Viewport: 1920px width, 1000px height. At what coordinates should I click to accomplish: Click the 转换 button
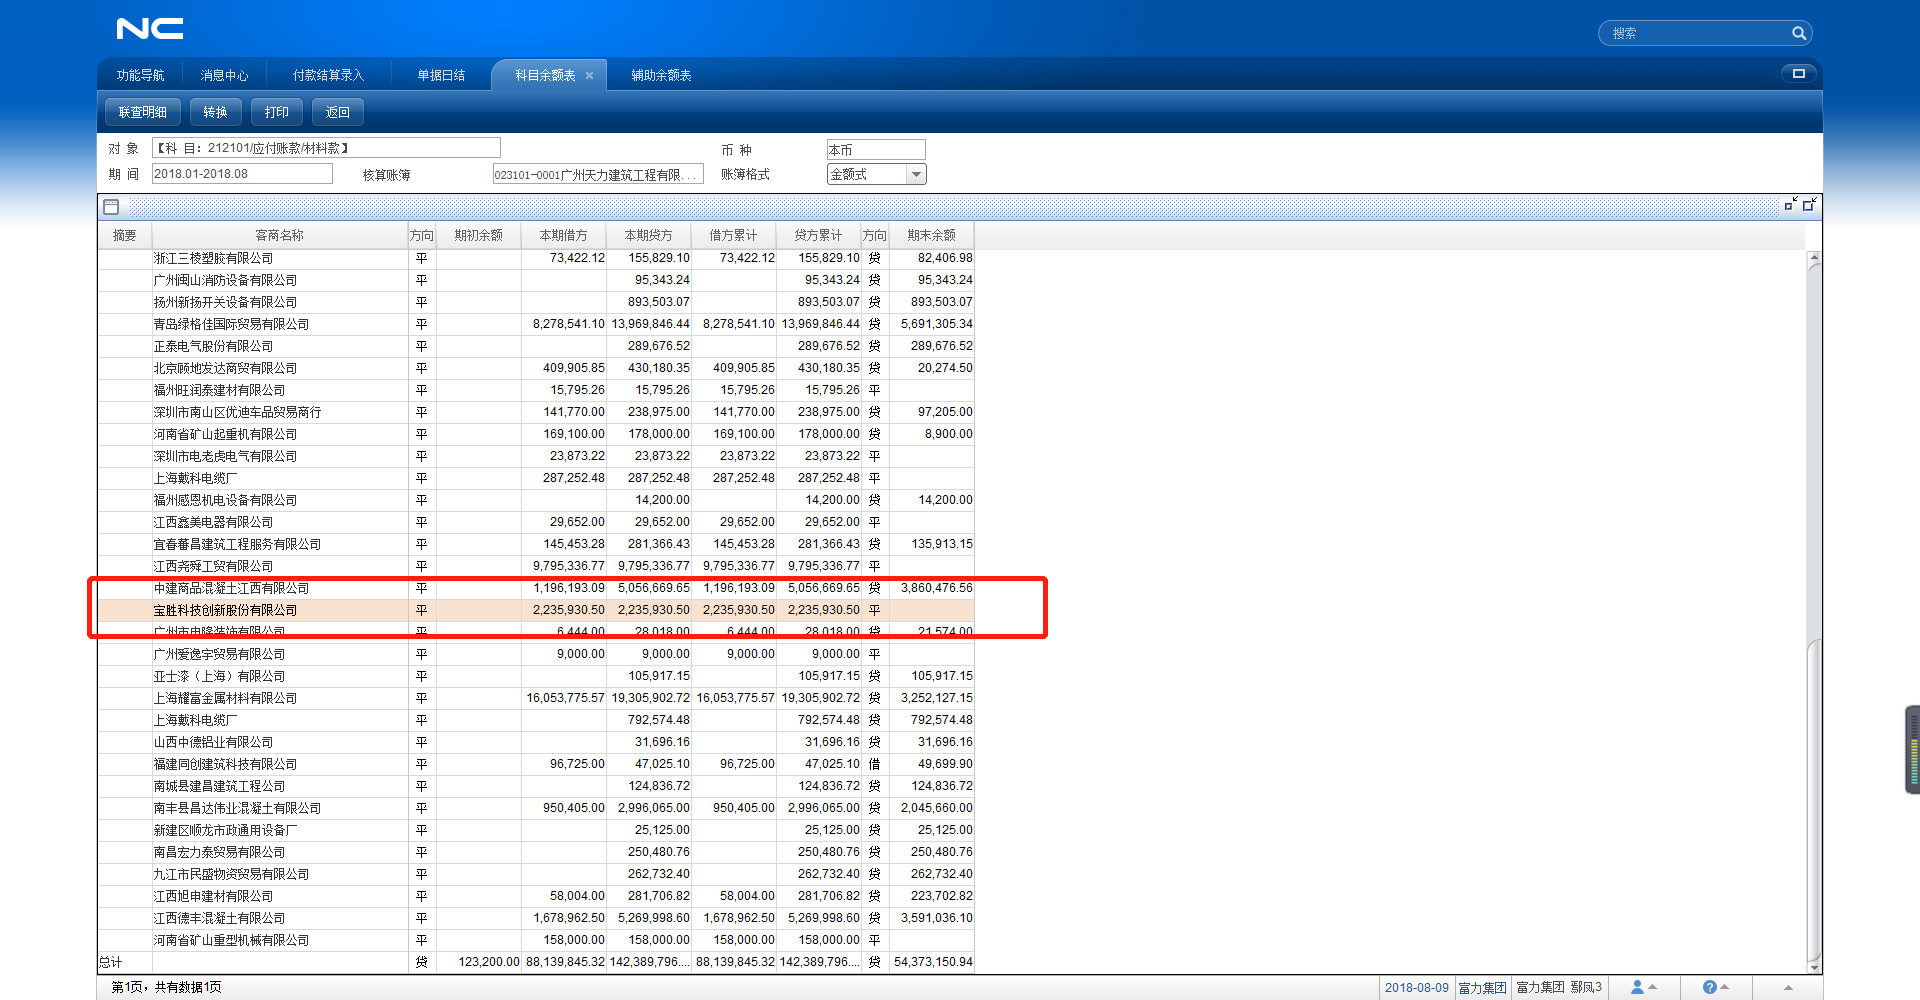tap(215, 112)
